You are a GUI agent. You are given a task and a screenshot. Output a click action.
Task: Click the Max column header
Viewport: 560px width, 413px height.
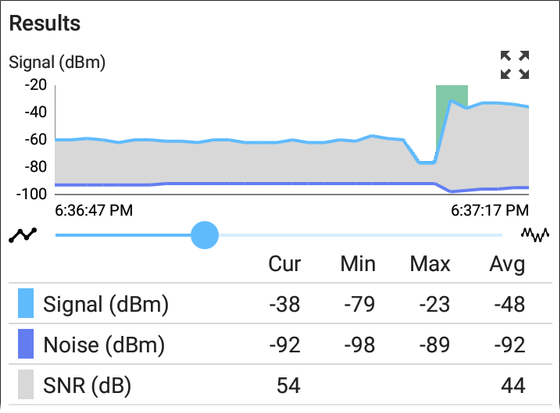click(430, 264)
